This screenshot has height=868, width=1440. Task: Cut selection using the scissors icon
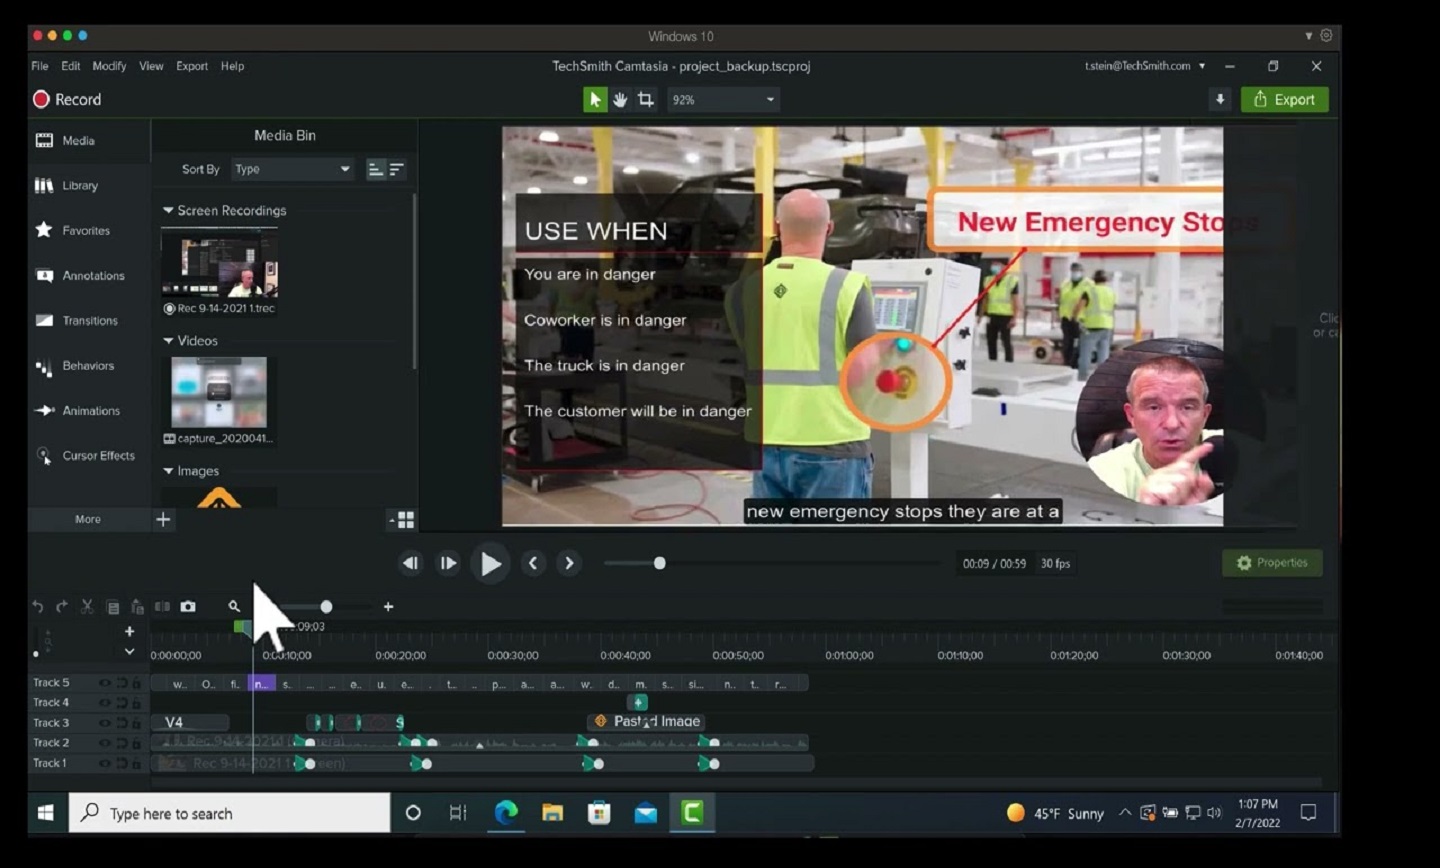point(87,607)
